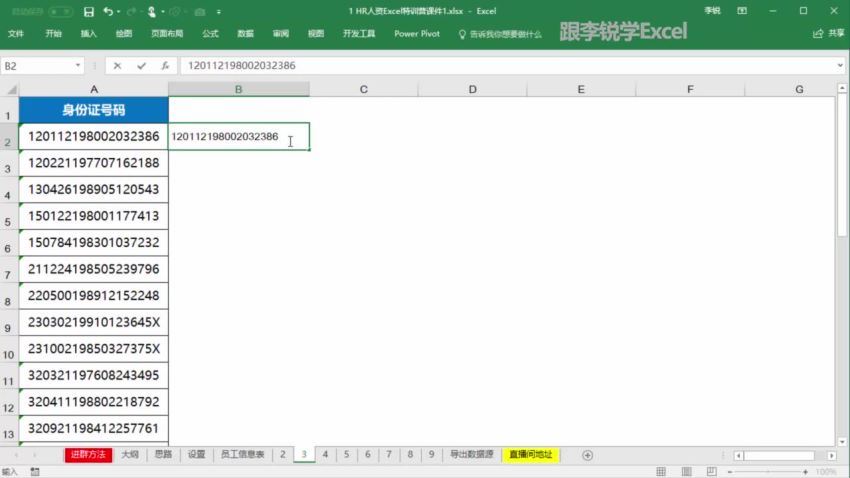Click the macro record icon in status bar

tap(35, 472)
